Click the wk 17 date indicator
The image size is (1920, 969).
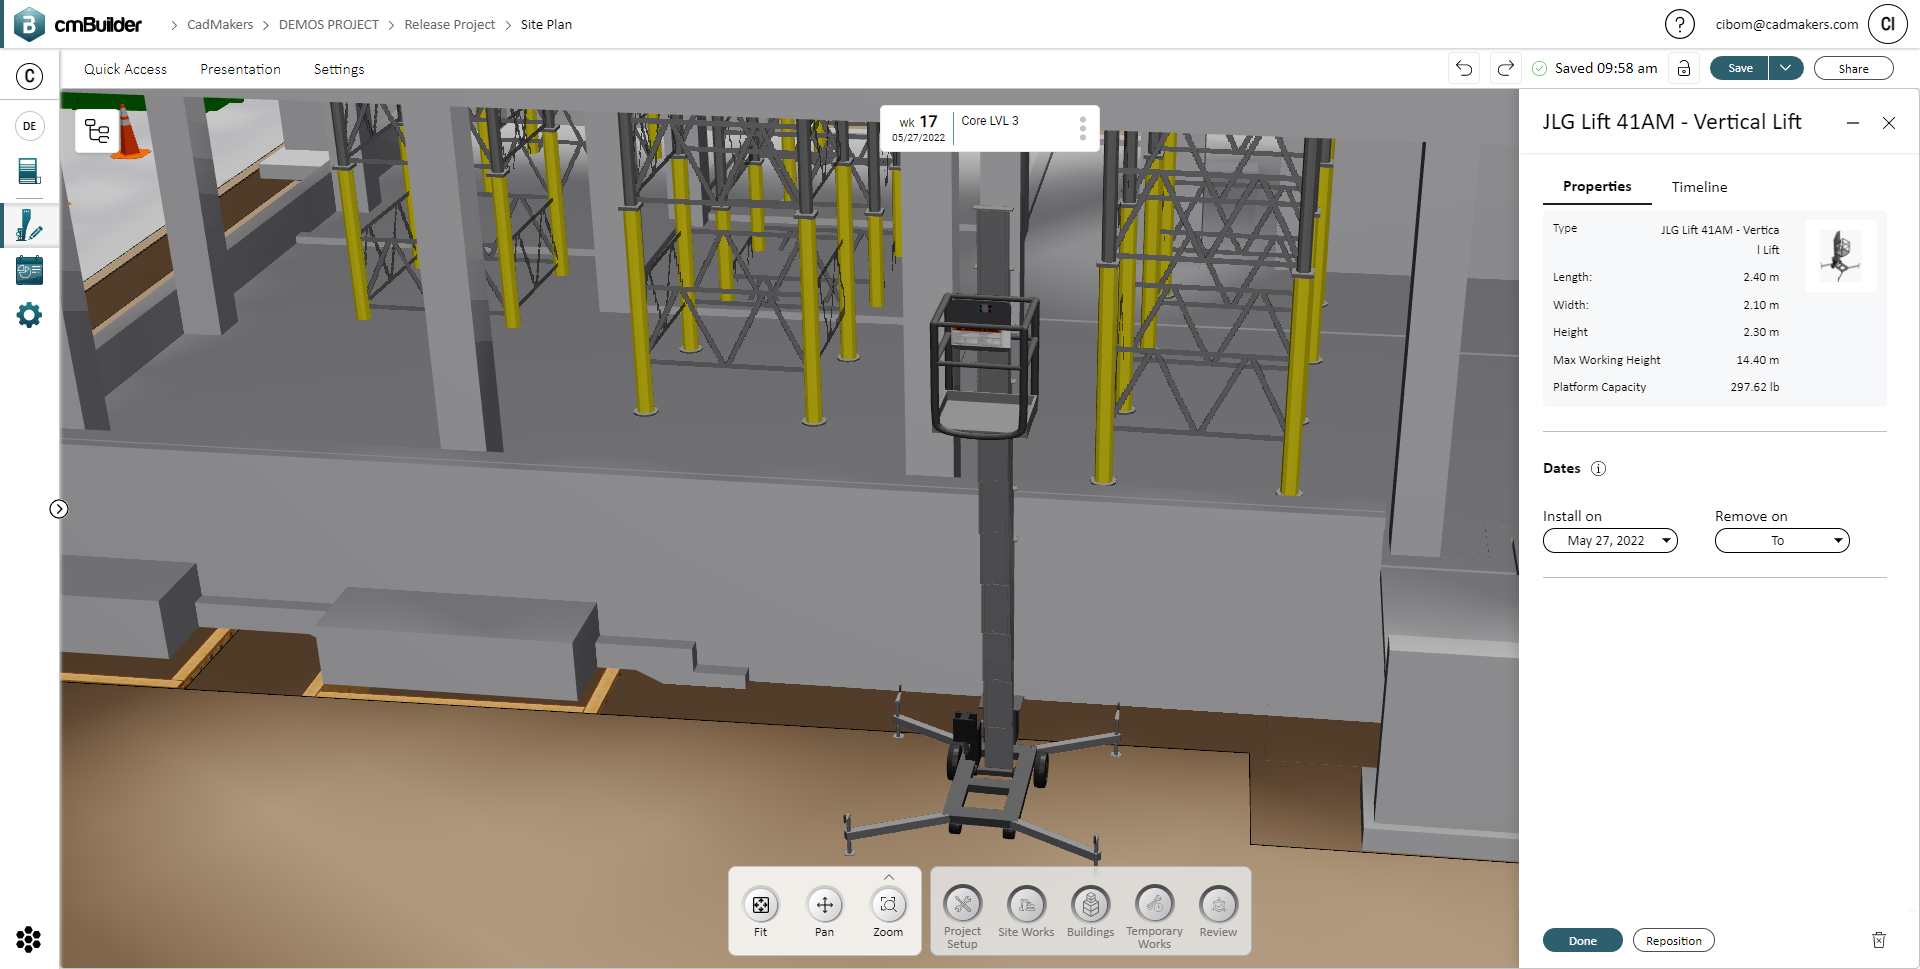point(918,128)
